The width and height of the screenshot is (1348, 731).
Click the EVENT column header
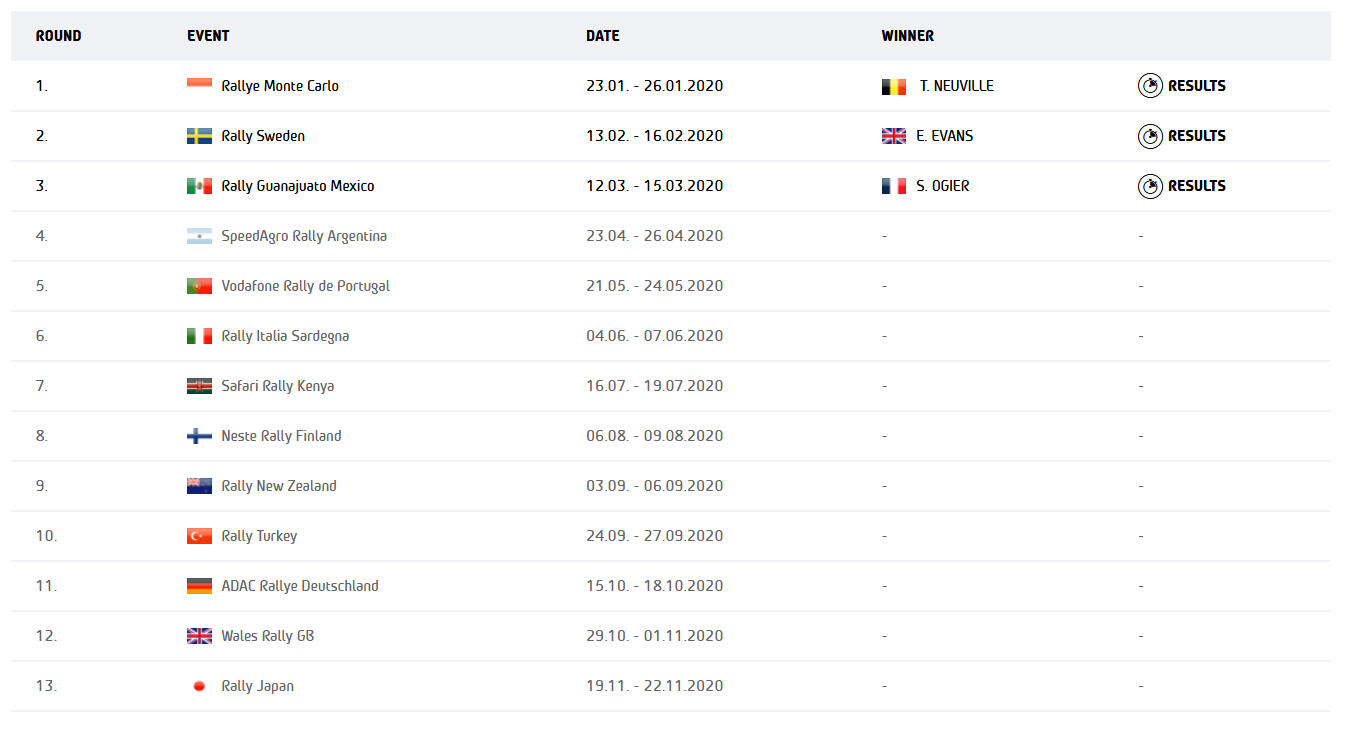click(x=208, y=36)
